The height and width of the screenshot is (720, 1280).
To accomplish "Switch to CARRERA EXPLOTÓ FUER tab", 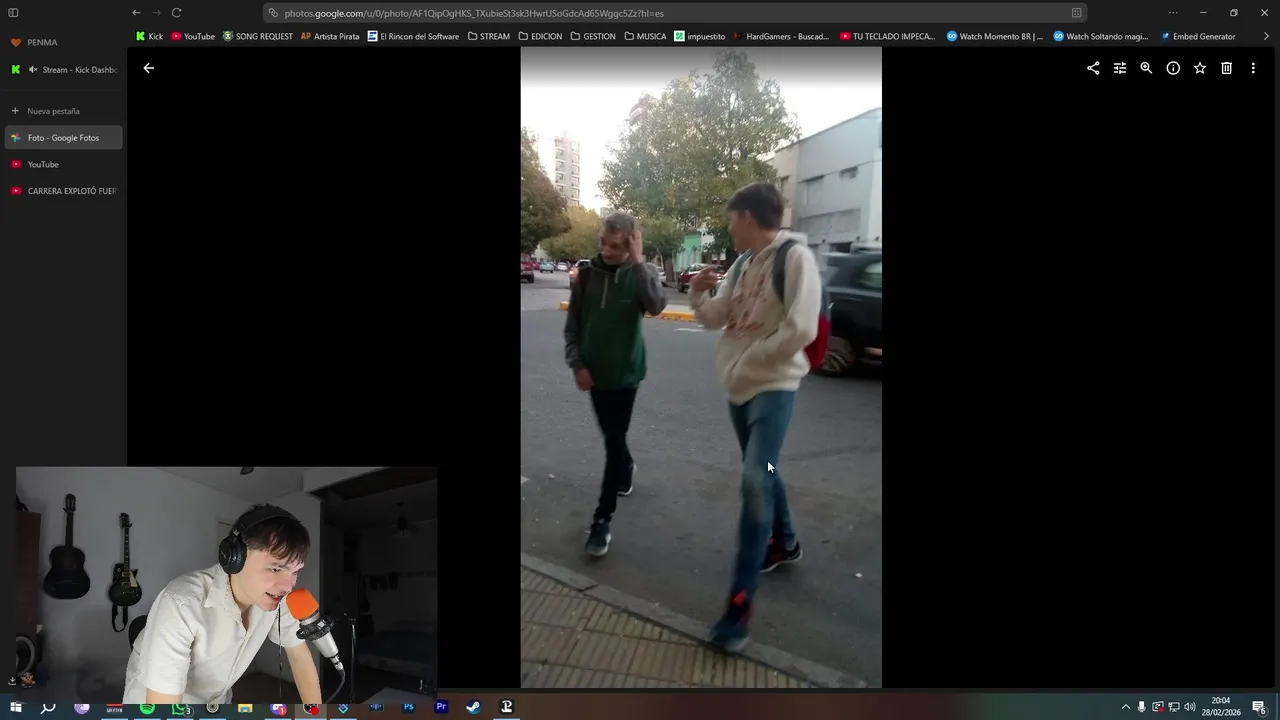I will [64, 191].
